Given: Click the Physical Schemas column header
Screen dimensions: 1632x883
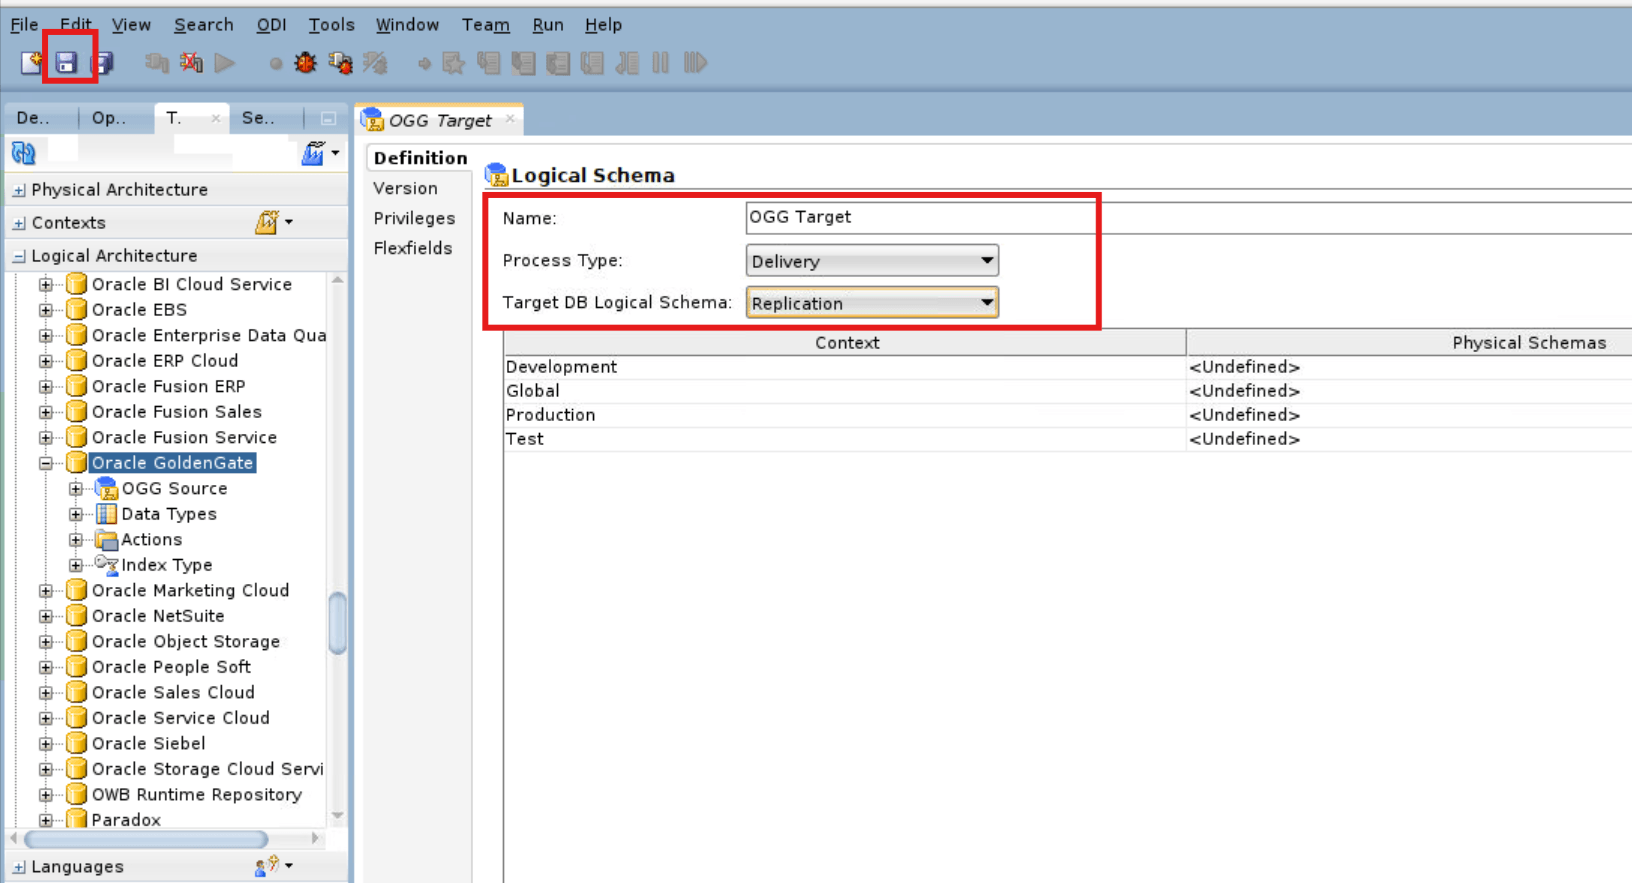Looking at the screenshot, I should [x=1409, y=342].
